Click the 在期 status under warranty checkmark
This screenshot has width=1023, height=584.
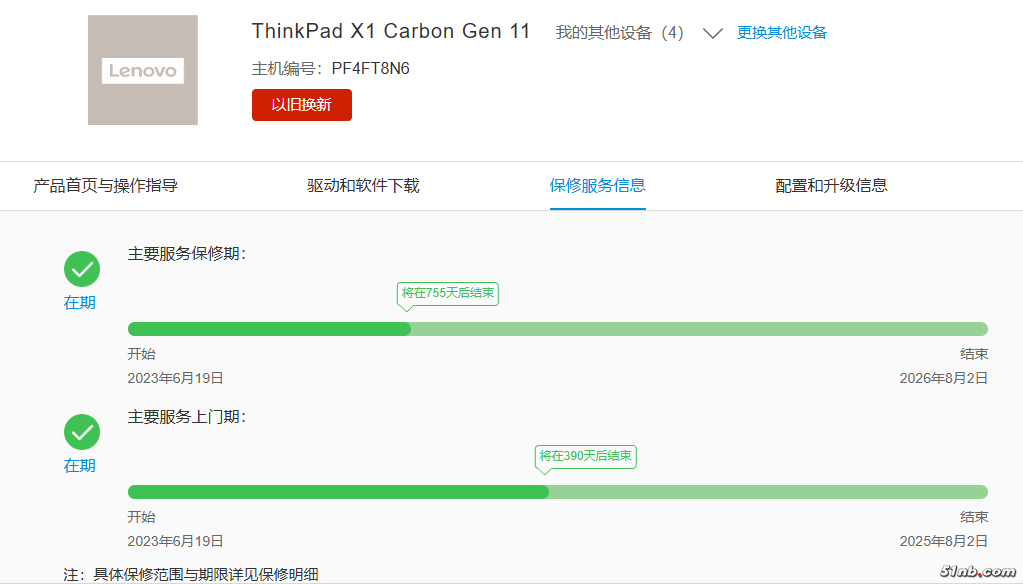[x=80, y=303]
